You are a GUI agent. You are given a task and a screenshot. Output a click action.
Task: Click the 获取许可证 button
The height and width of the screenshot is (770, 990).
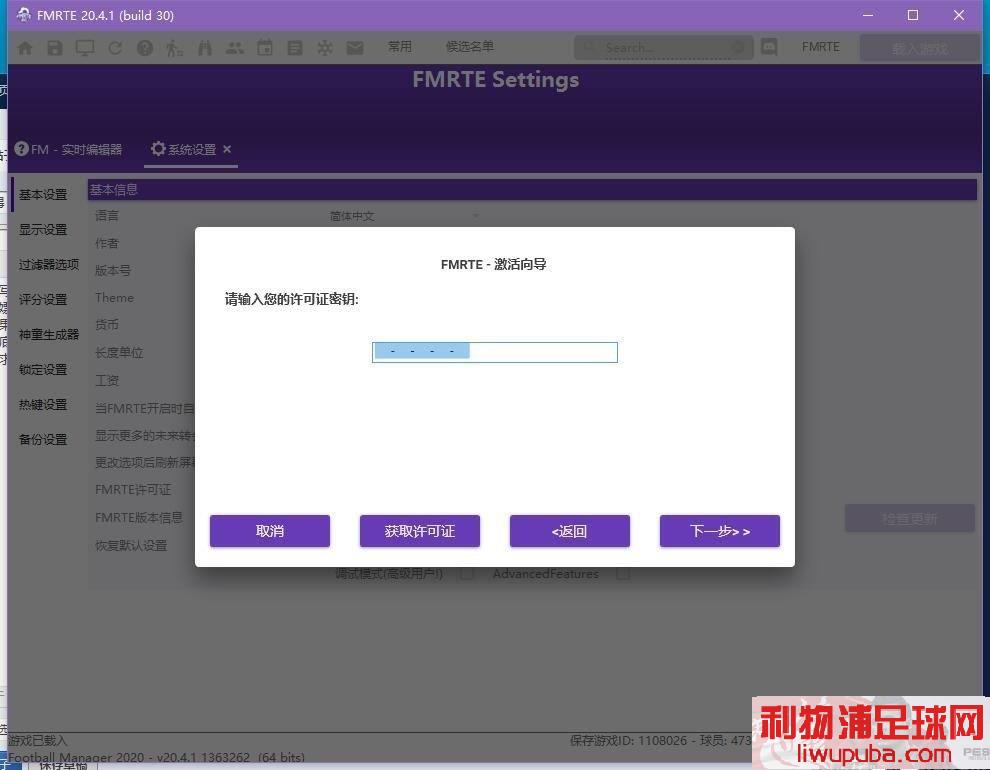pos(420,531)
